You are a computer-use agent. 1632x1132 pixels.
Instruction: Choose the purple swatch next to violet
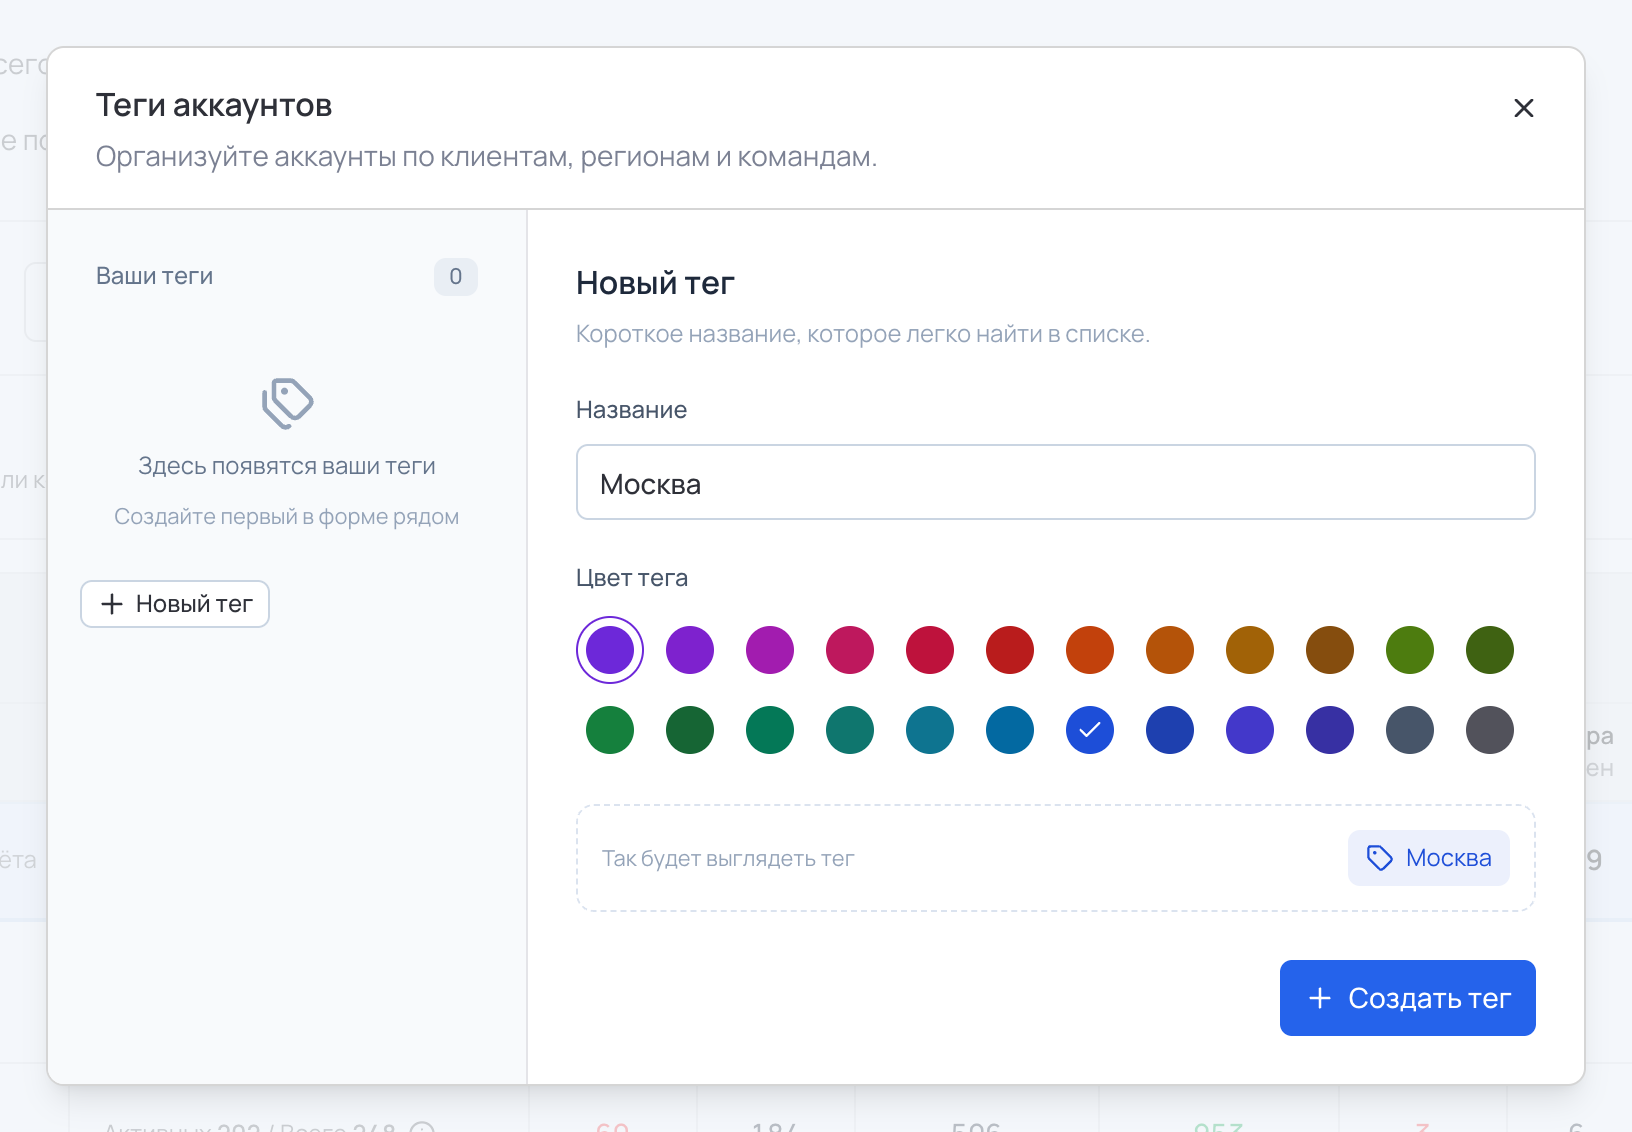(690, 650)
